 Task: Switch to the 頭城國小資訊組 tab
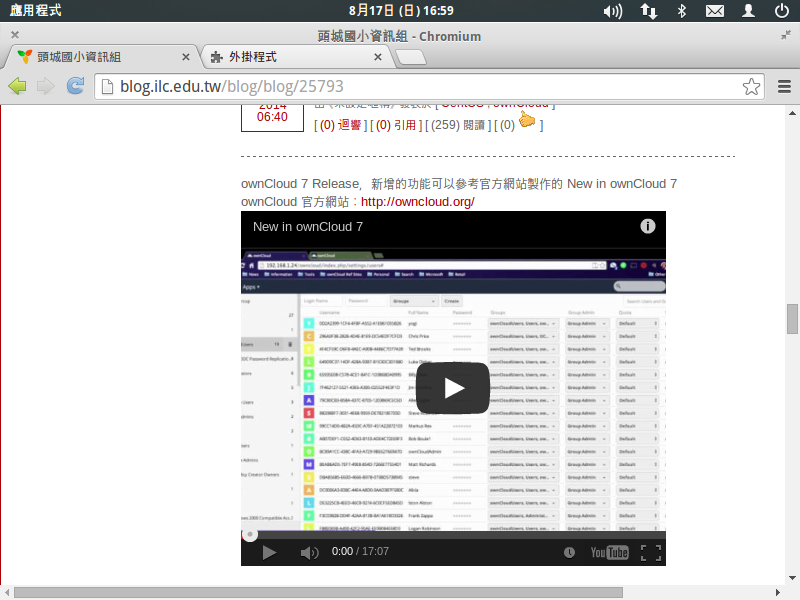pyautogui.click(x=101, y=57)
